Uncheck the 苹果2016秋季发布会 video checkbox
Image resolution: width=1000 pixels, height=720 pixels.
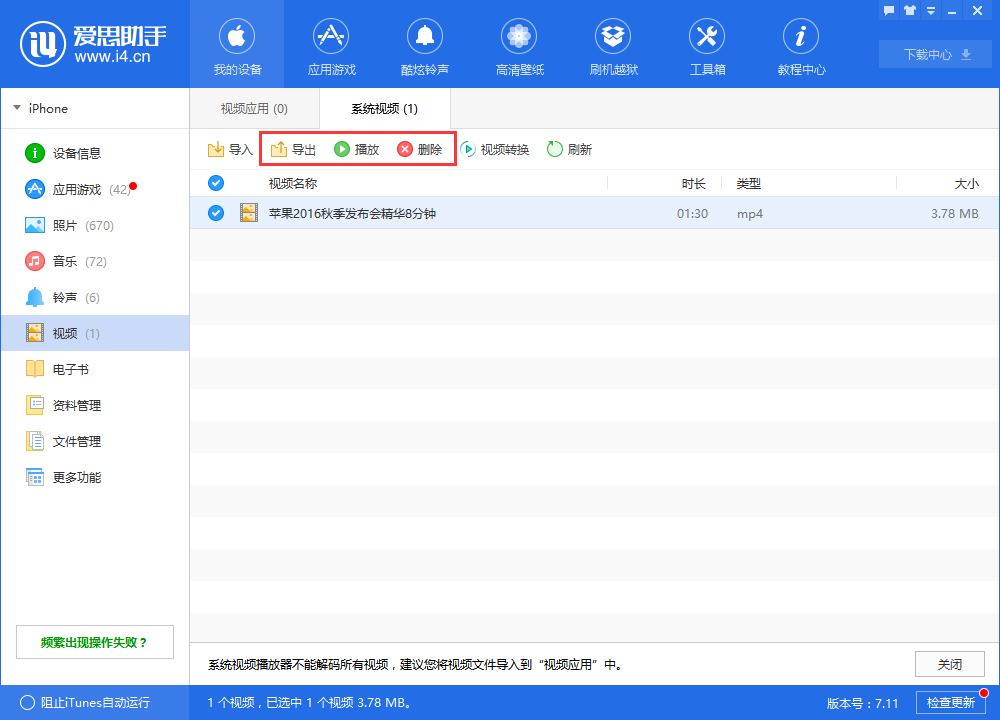tap(216, 213)
